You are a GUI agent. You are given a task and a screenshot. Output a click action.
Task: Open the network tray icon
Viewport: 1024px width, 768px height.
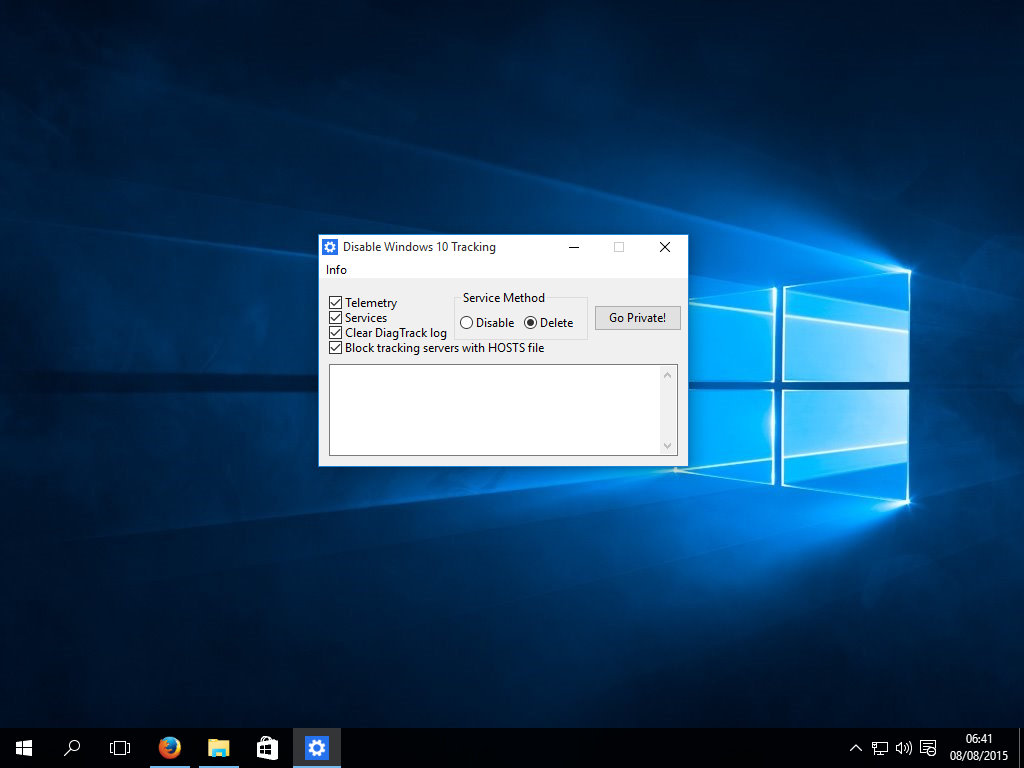point(880,747)
